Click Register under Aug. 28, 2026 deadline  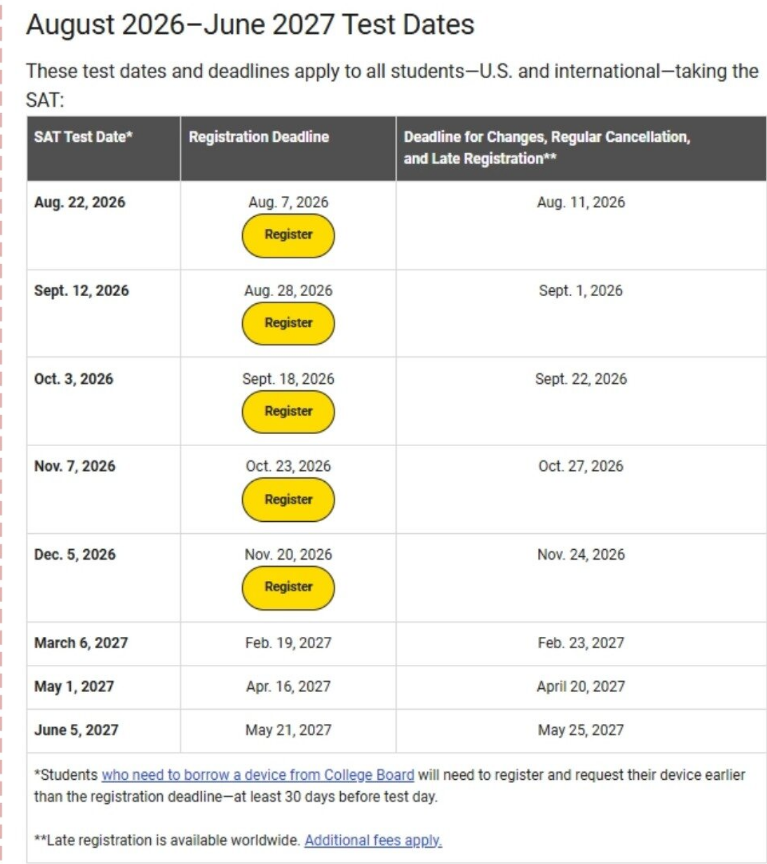point(288,323)
